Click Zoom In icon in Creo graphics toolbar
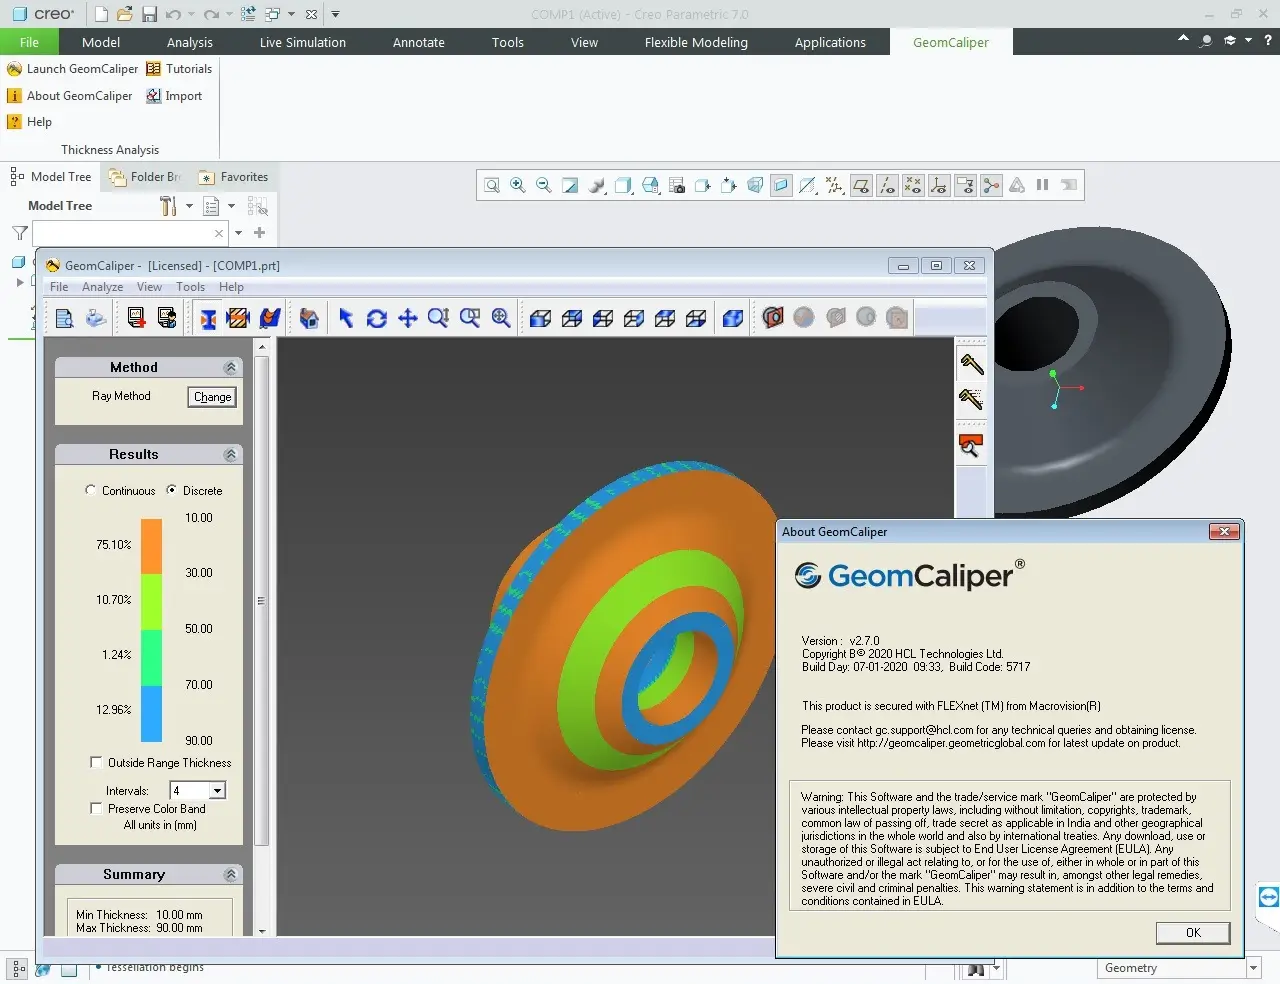The width and height of the screenshot is (1280, 984). point(518,185)
